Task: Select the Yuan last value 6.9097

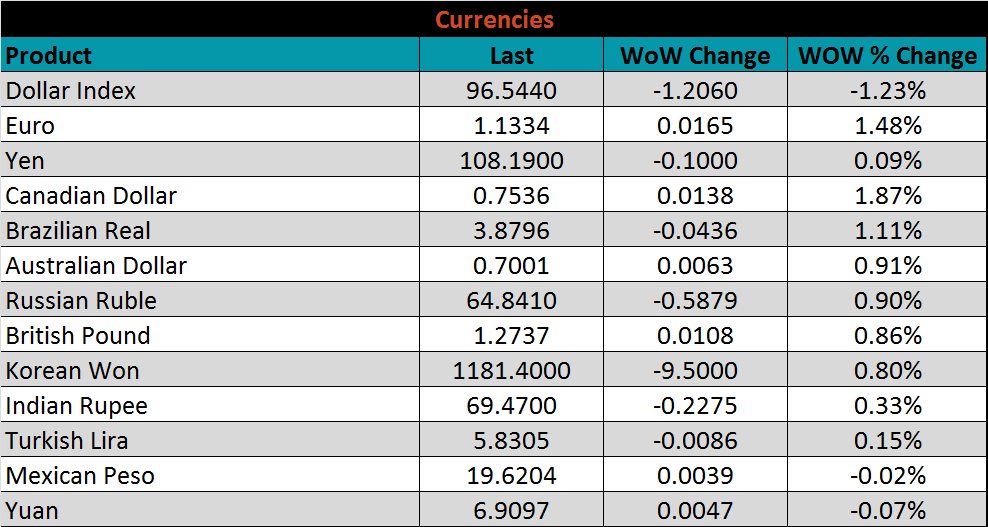Action: [x=511, y=511]
